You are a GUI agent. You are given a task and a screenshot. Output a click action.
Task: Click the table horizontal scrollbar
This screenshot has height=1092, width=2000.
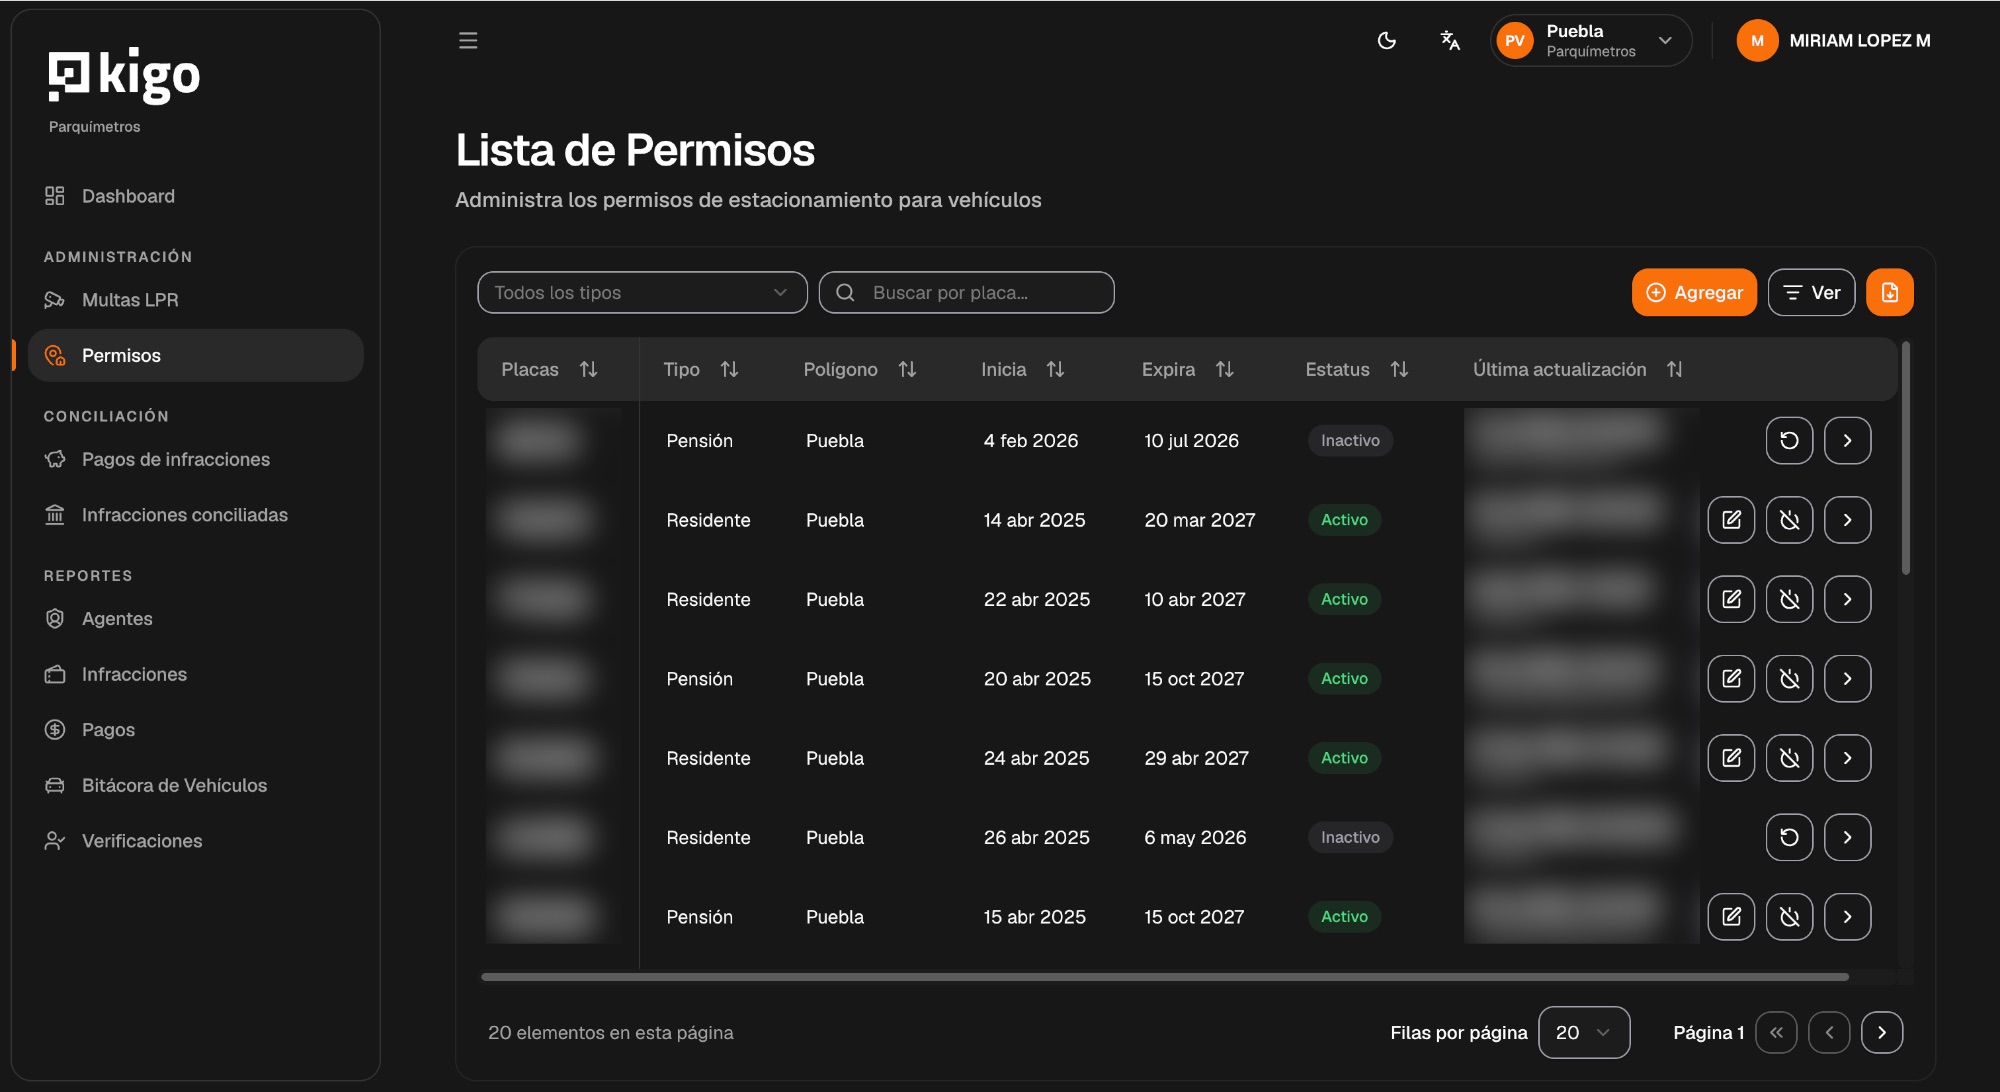[1164, 977]
